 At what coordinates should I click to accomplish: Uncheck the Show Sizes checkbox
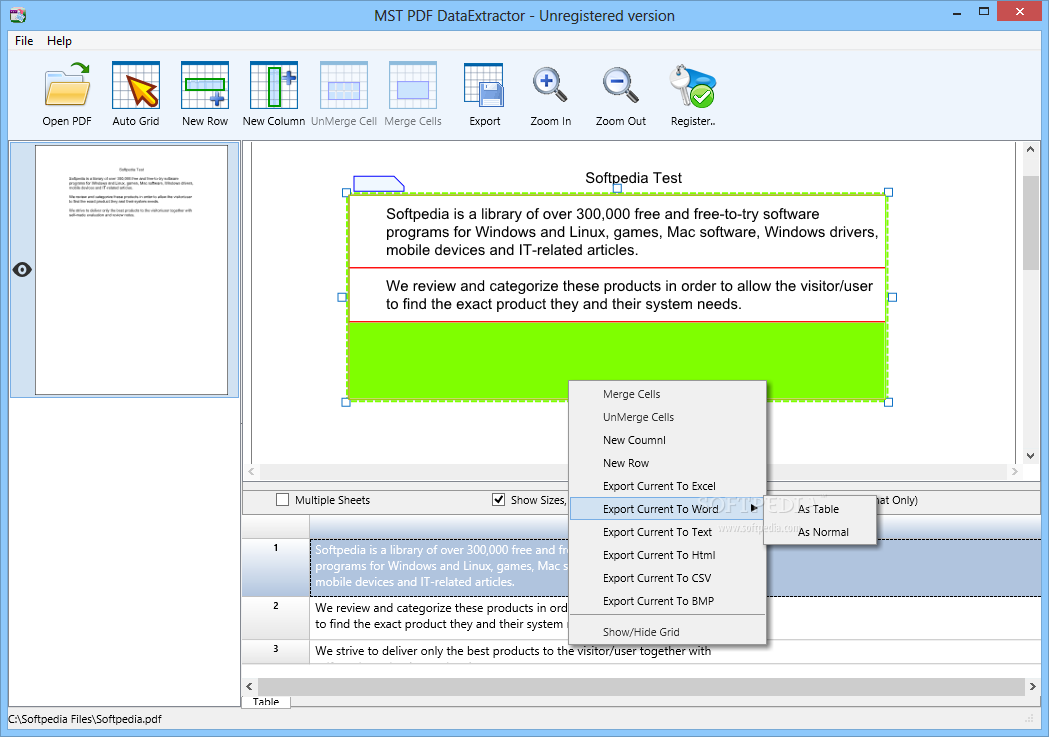(x=498, y=500)
